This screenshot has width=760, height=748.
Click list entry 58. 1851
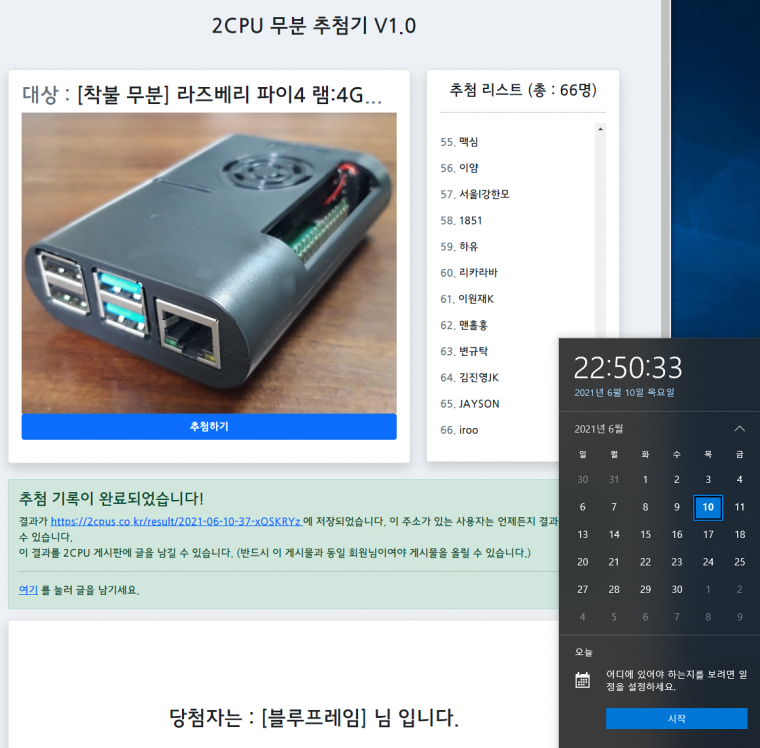click(x=461, y=221)
